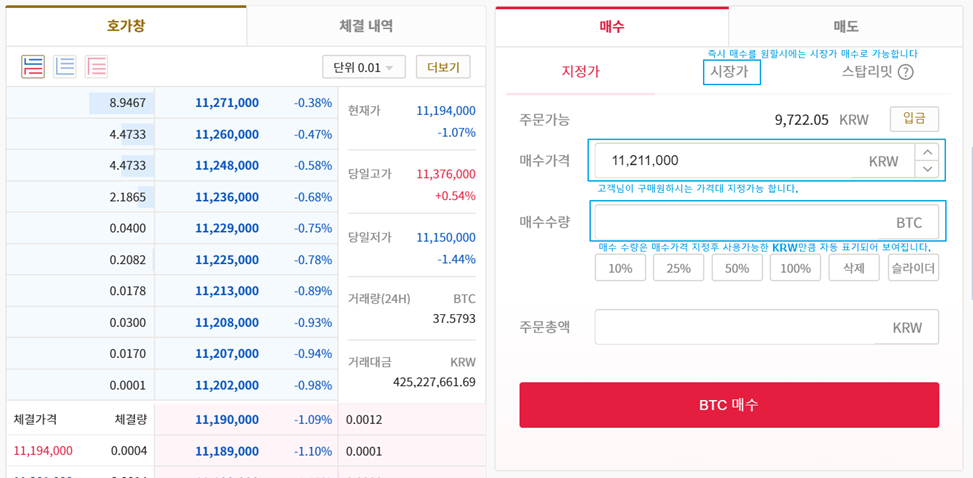
Task: Select the blue sell-only order book view icon
Action: (65, 66)
